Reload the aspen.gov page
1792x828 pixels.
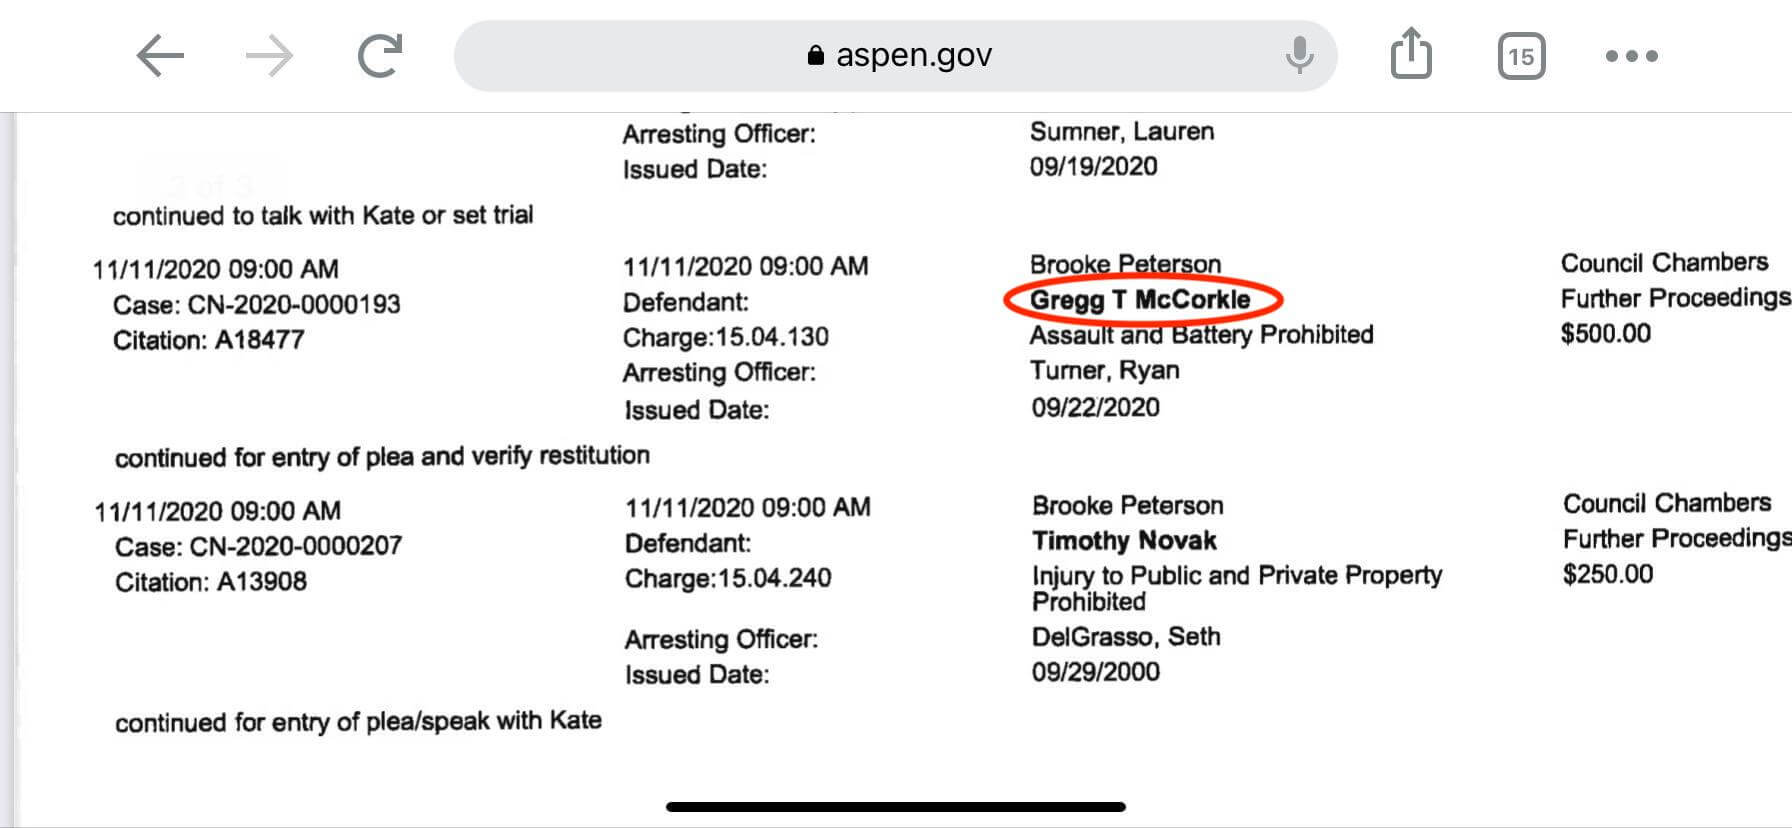380,56
